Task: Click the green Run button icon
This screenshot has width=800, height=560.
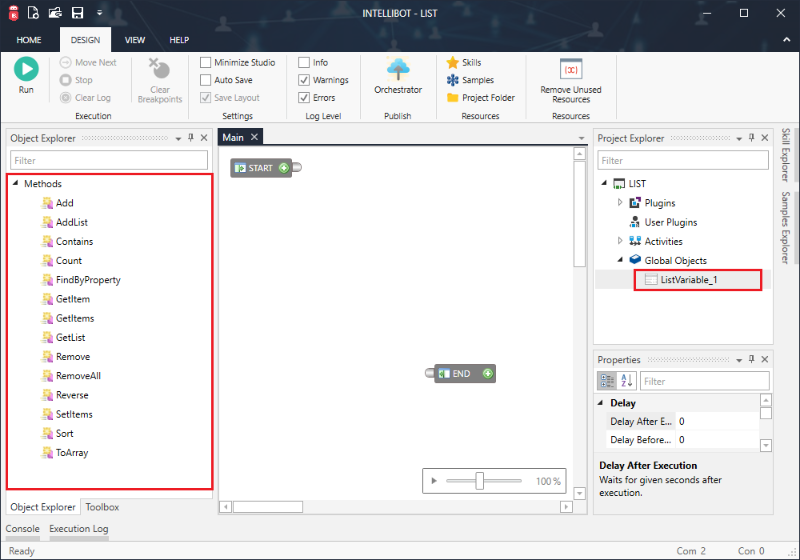Action: click(26, 69)
